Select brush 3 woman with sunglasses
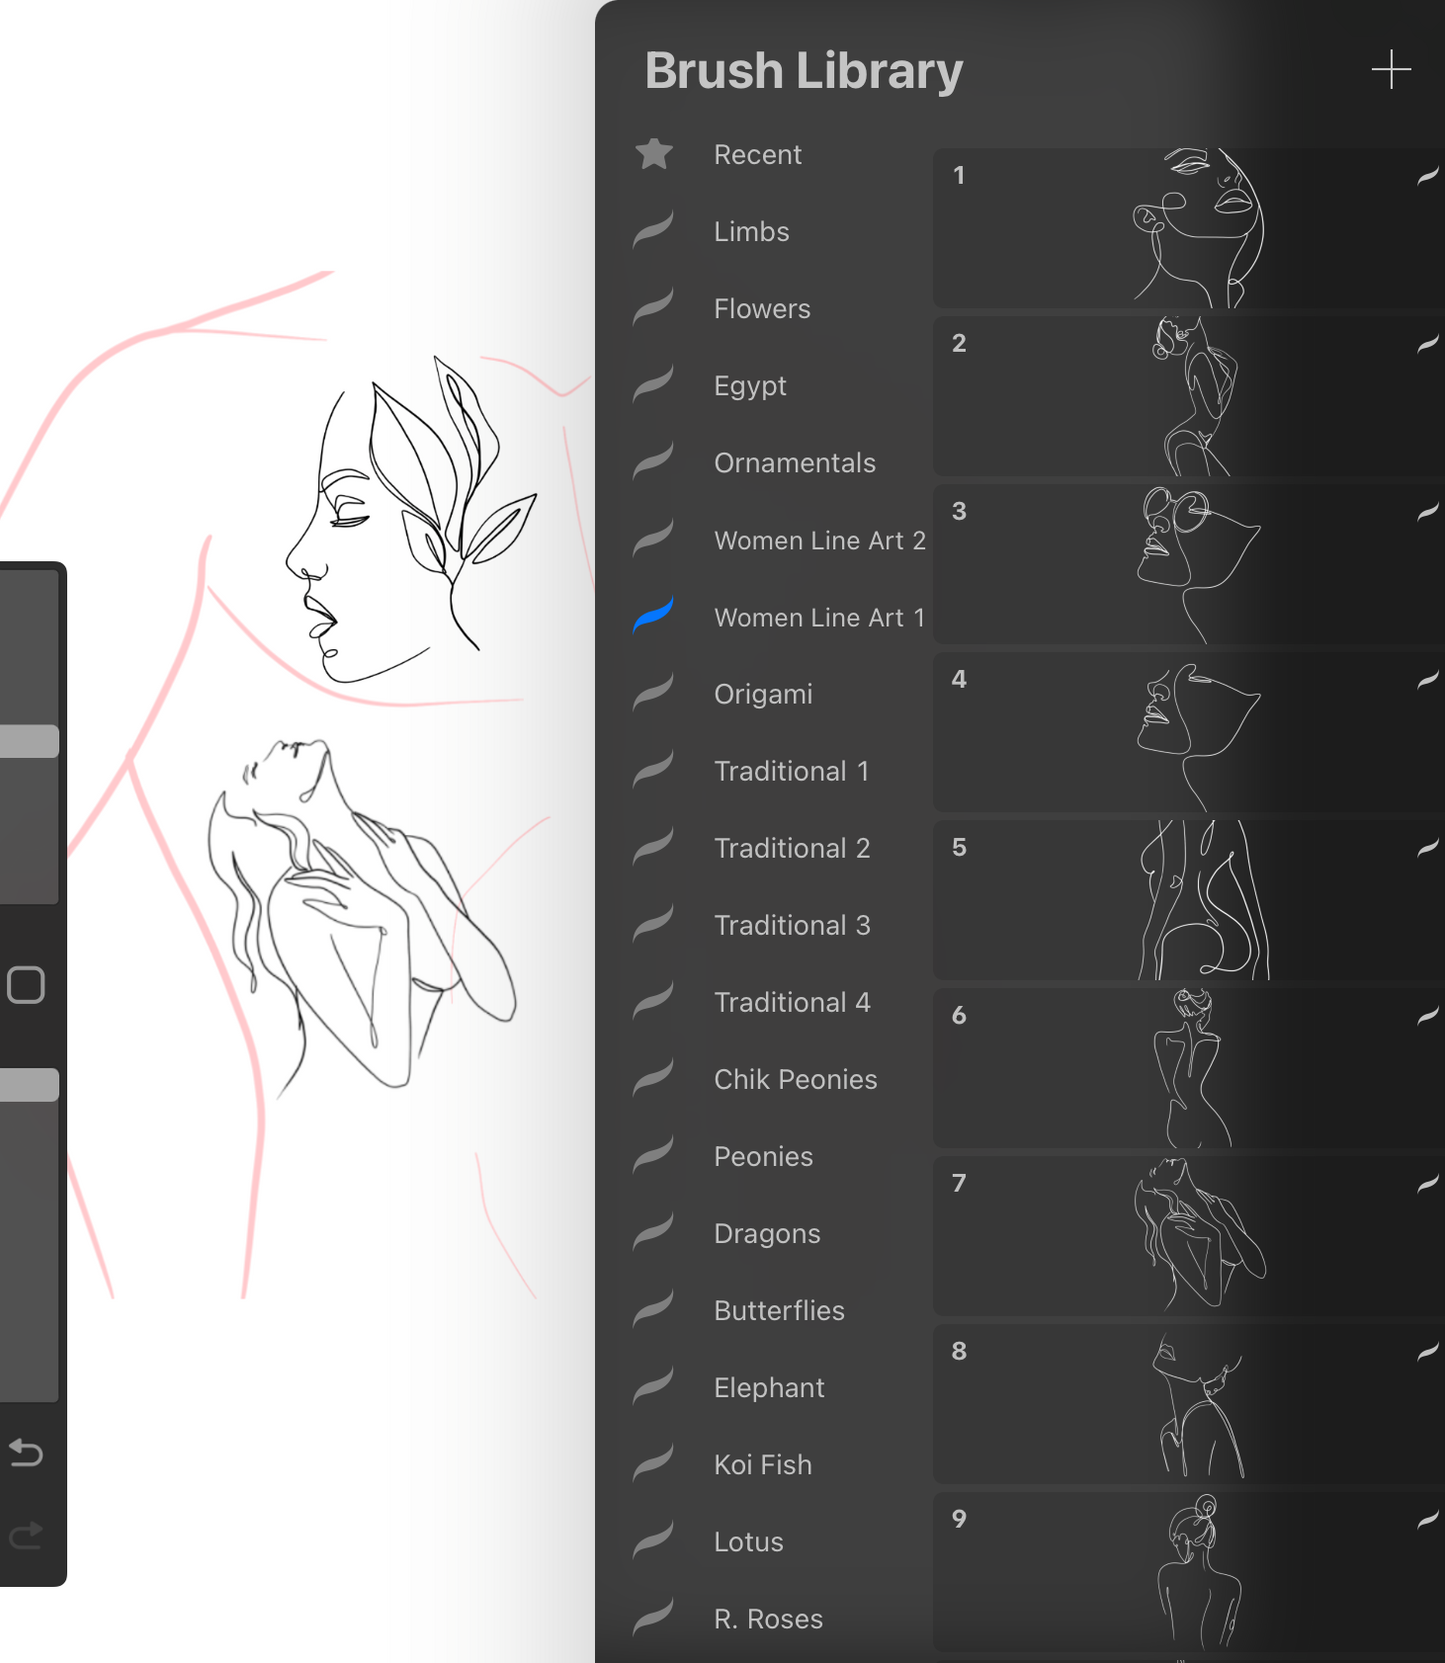Image resolution: width=1445 pixels, height=1663 pixels. click(1190, 565)
